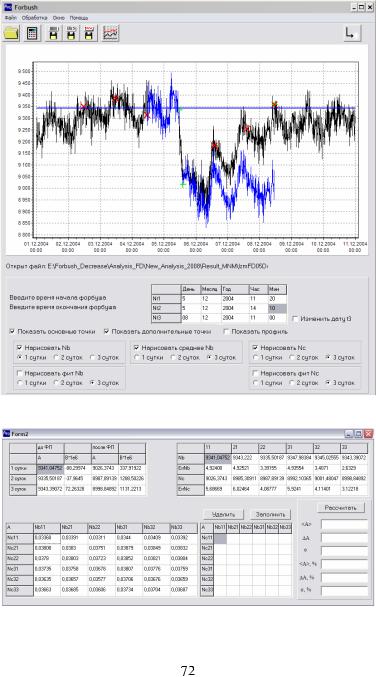Click Мин cell 20 in Nt1 row
The width and height of the screenshot is (376, 677).
point(277,299)
